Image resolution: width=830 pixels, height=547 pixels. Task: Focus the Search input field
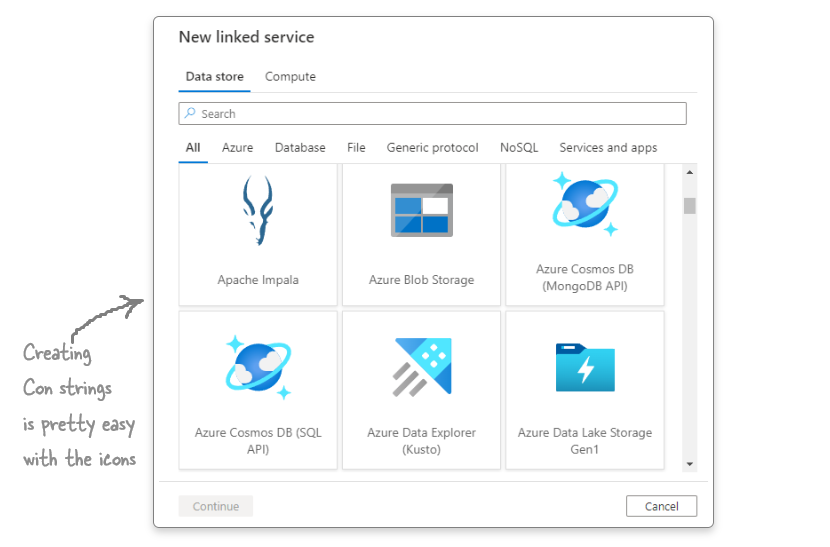click(x=432, y=114)
